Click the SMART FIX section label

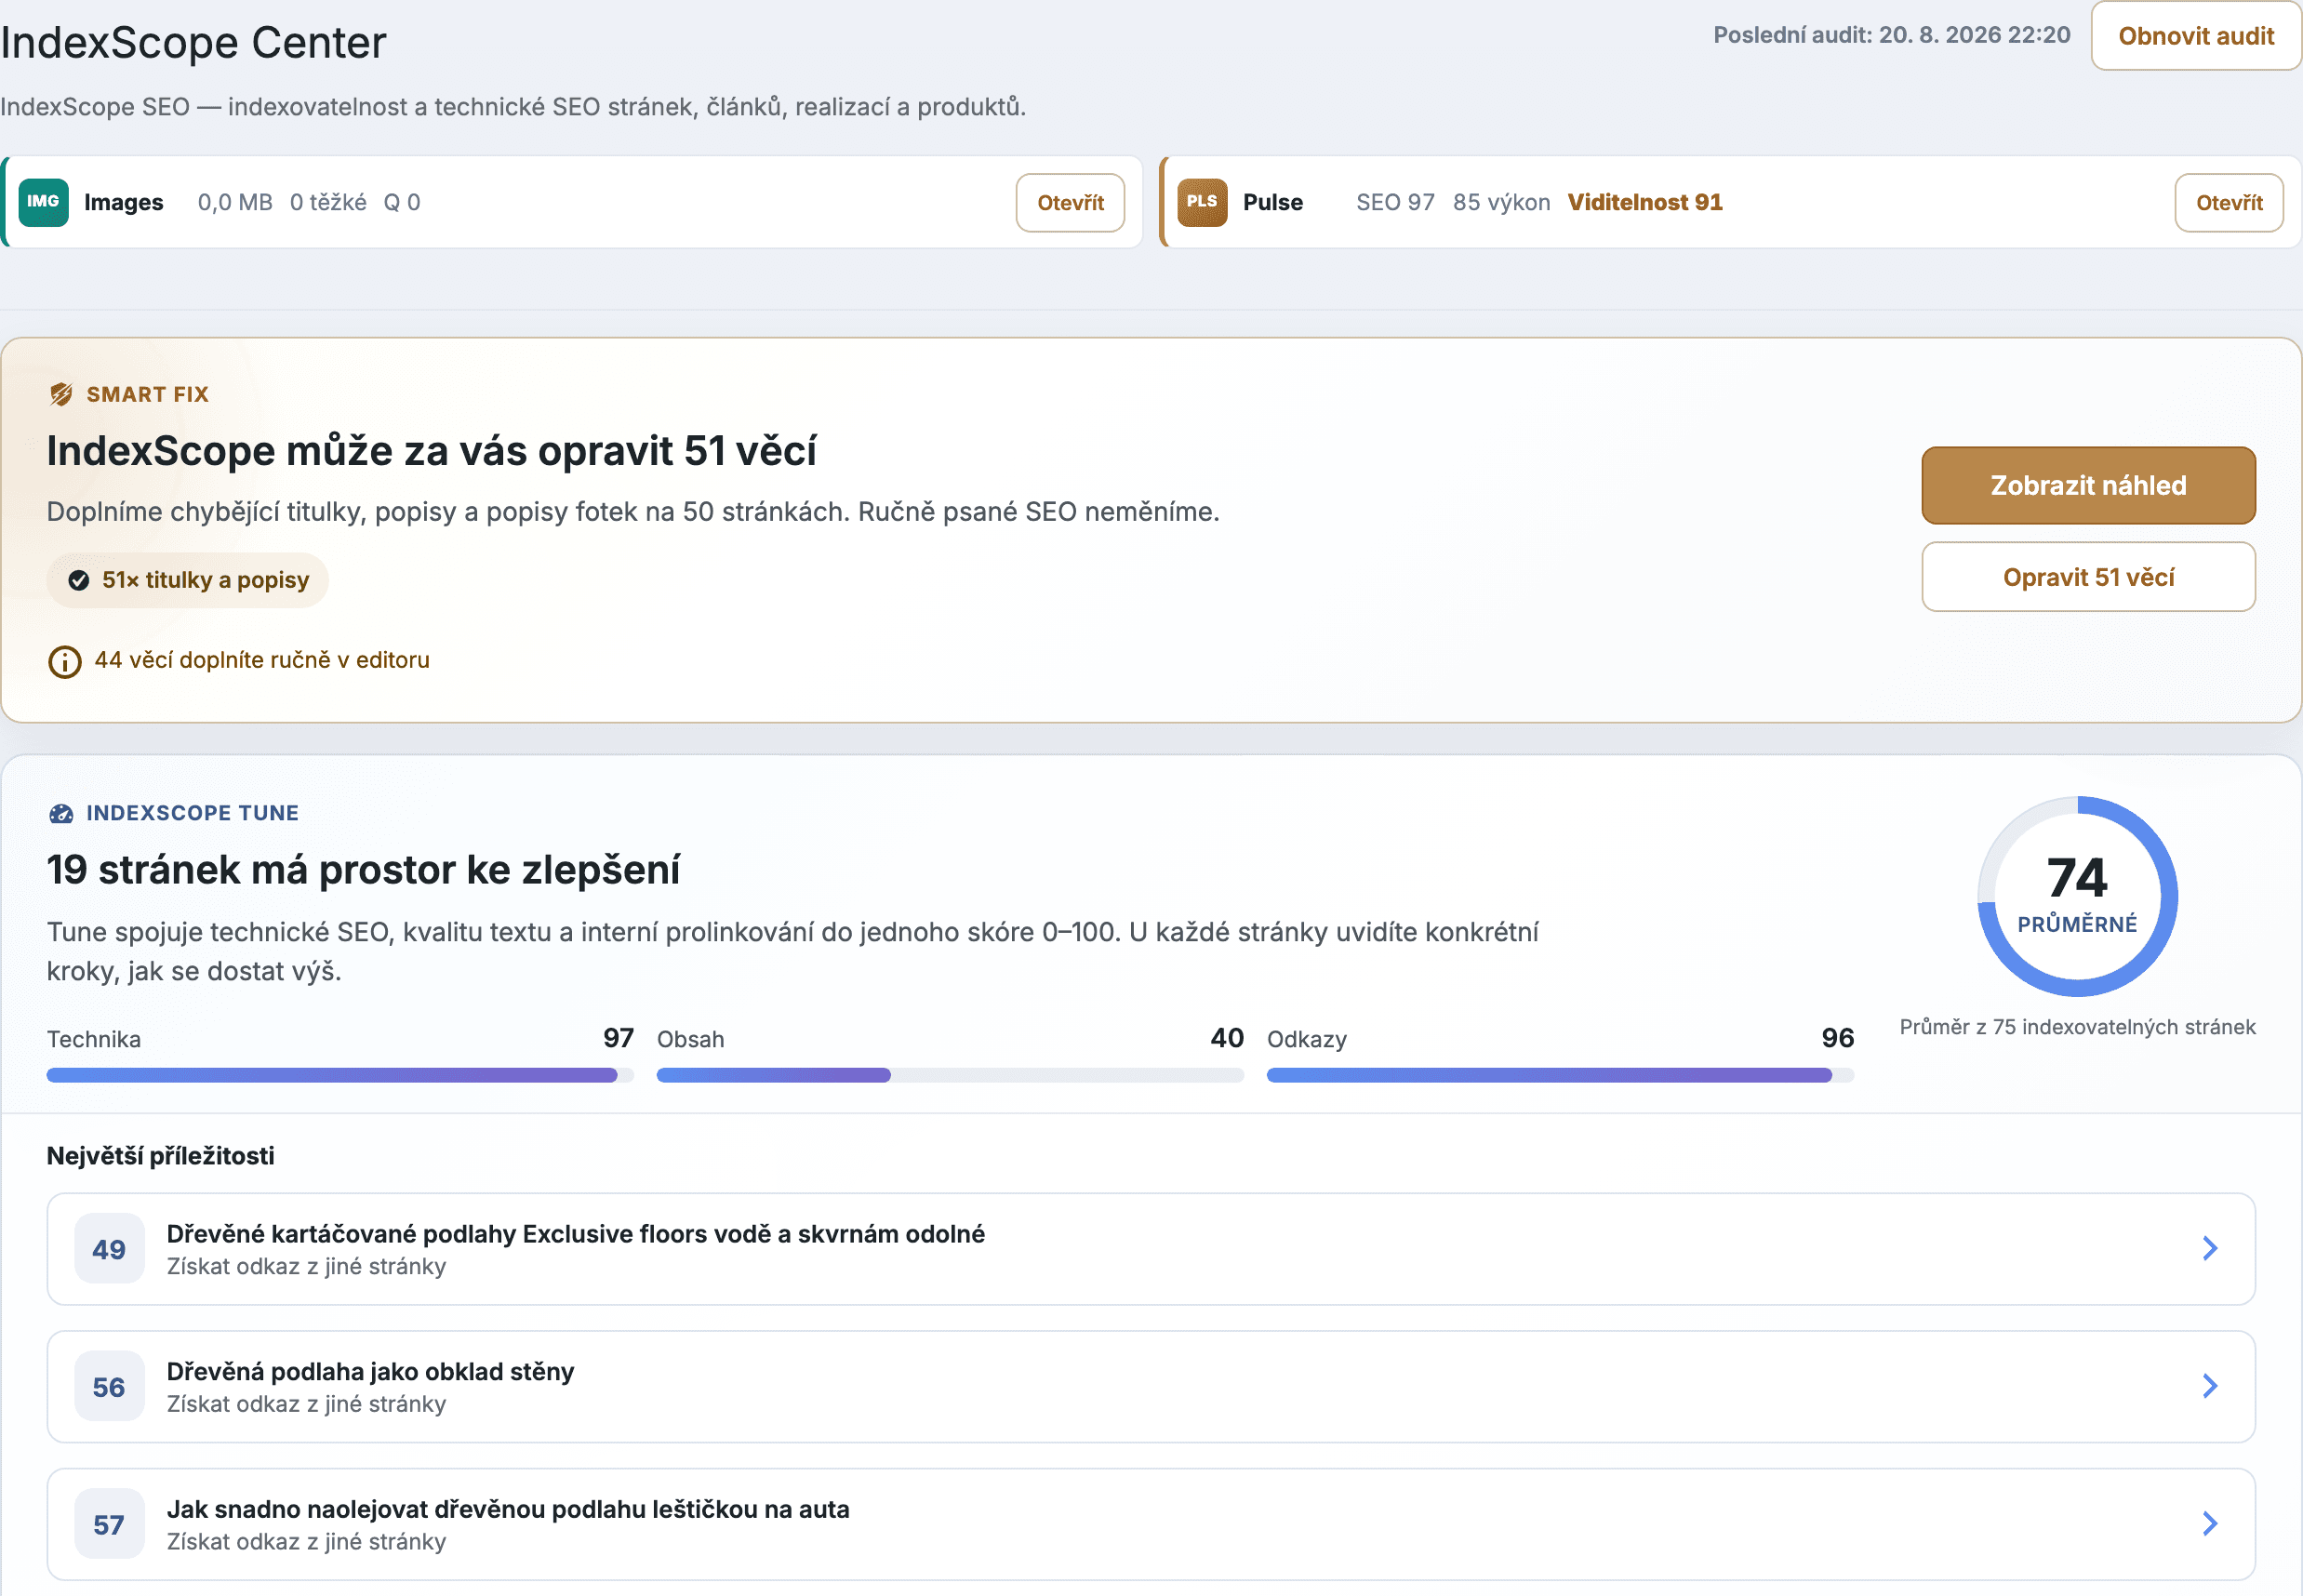coord(147,394)
